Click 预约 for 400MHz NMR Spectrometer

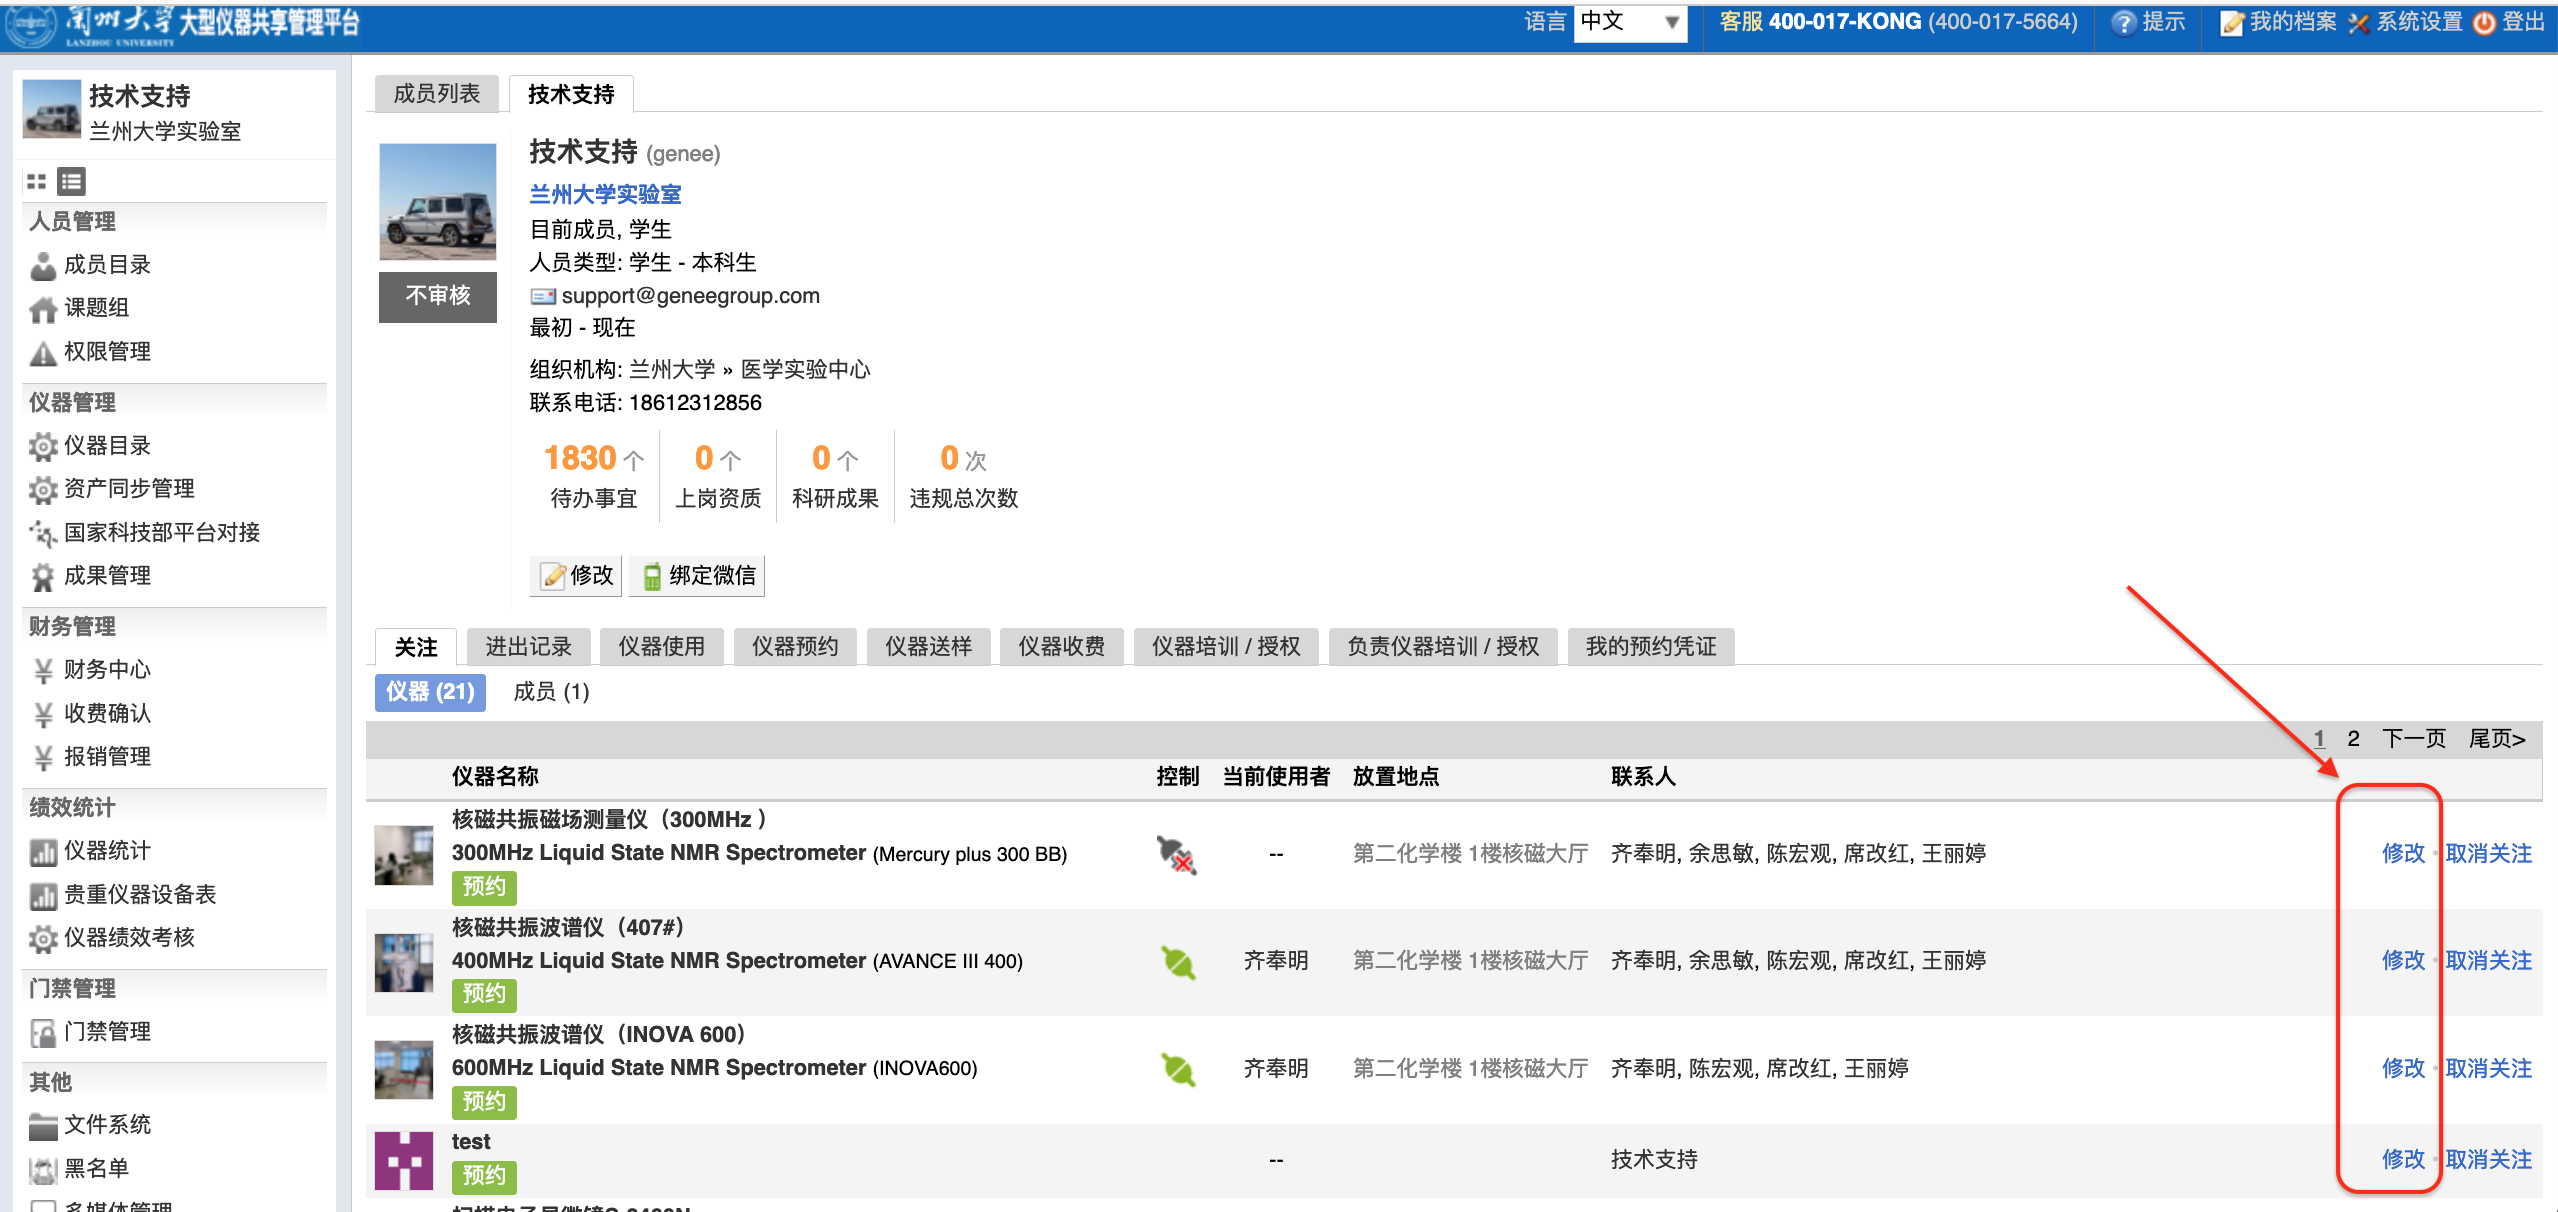[x=484, y=994]
